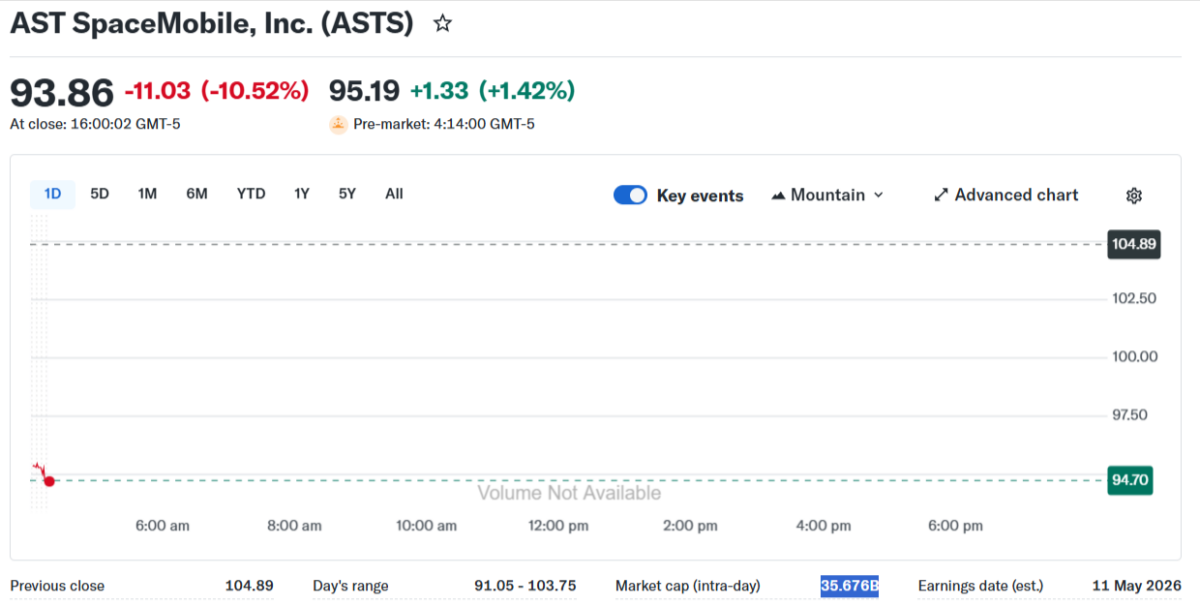View the YTD performance tab

pos(251,194)
